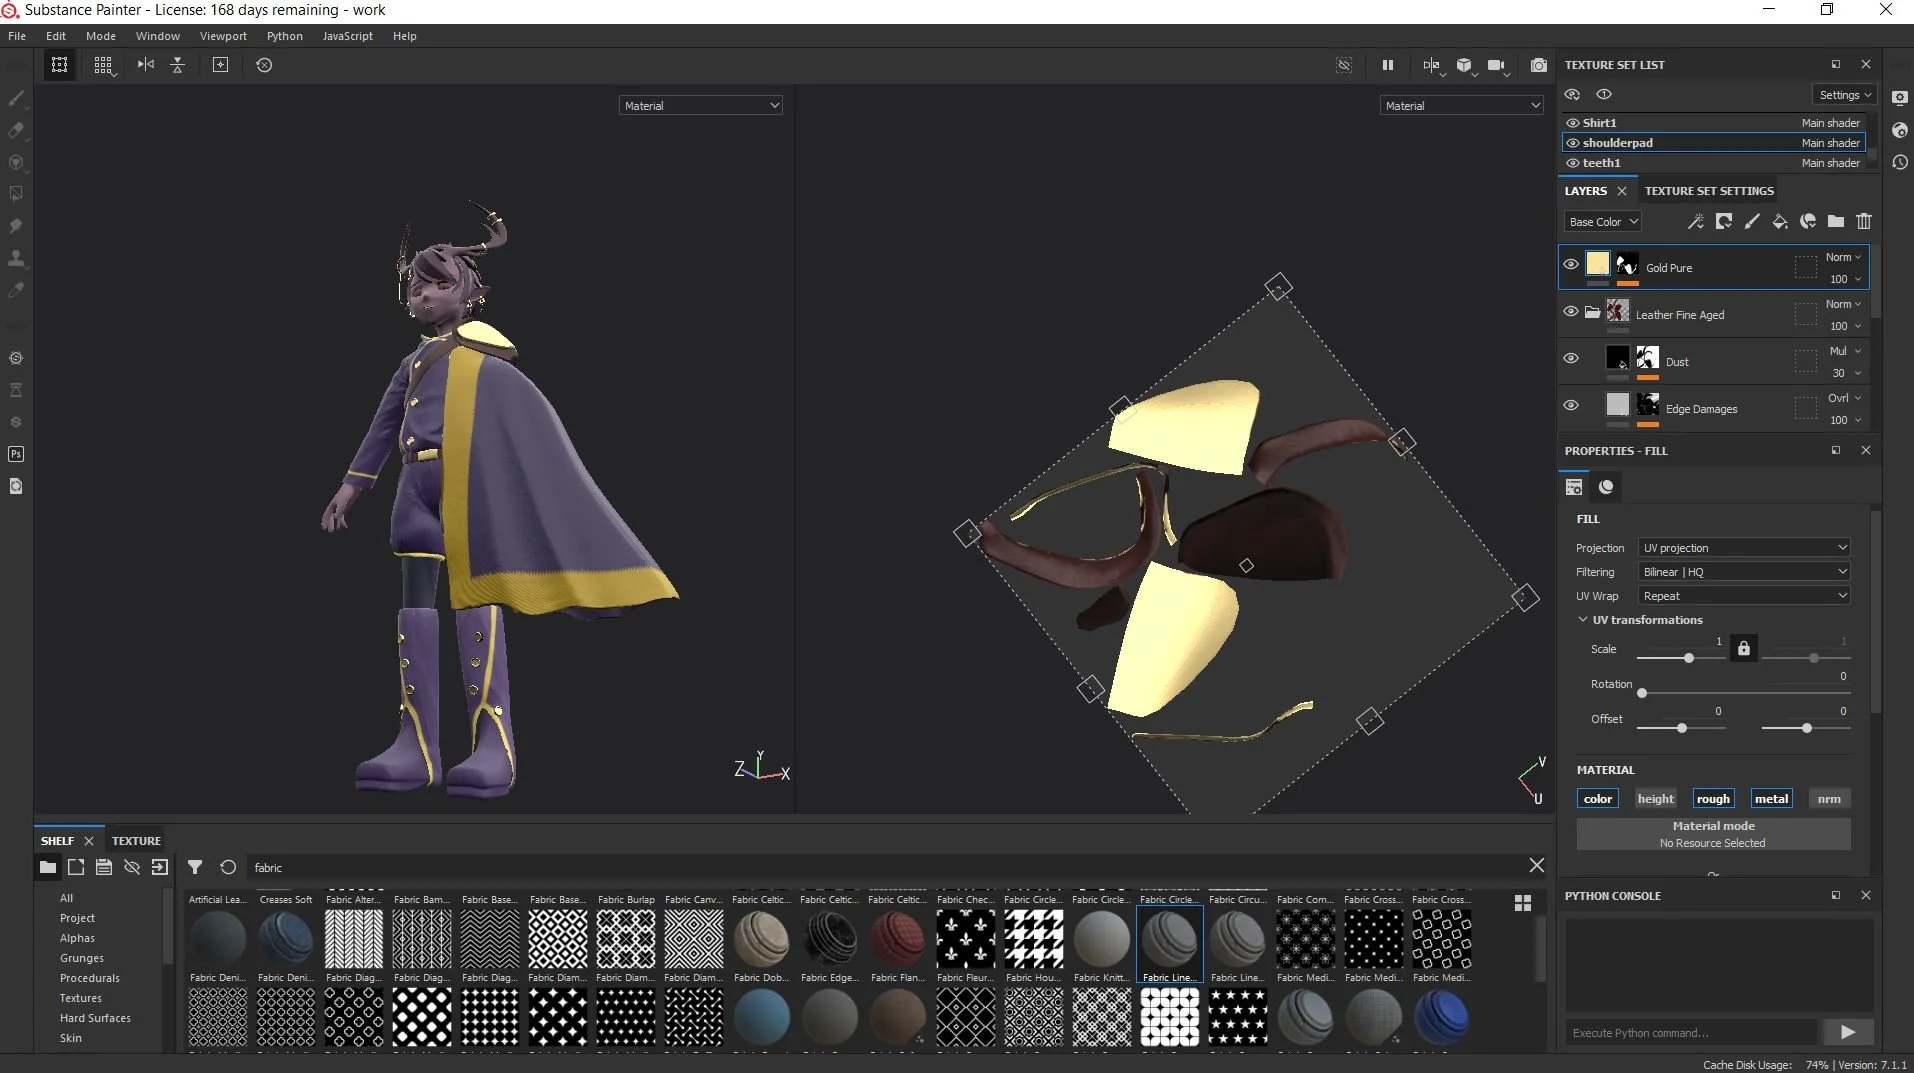The width and height of the screenshot is (1914, 1073).
Task: Open the Viewport menu
Action: pos(223,36)
